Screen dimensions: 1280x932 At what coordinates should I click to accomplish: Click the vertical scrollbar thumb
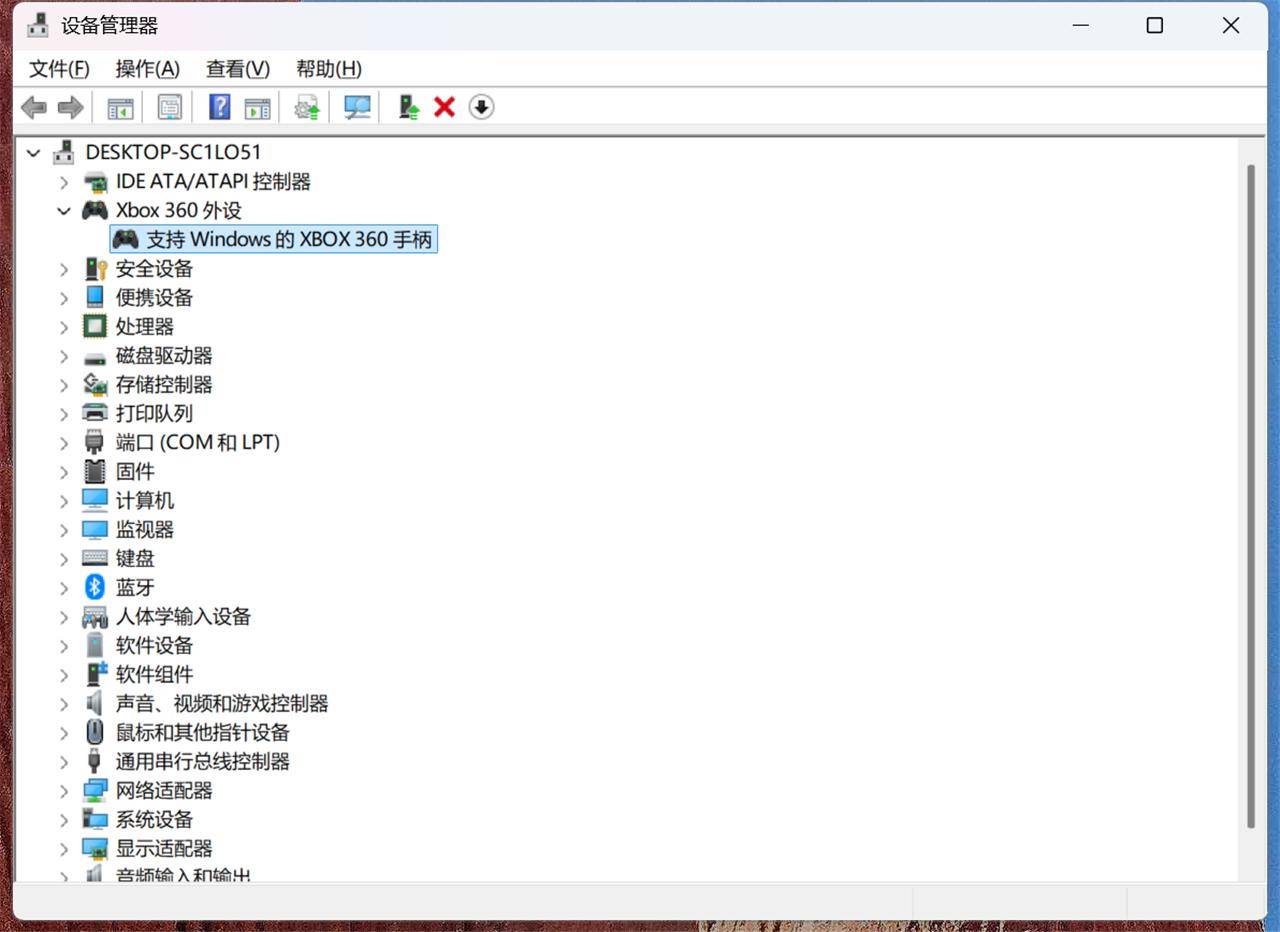pos(1250,496)
